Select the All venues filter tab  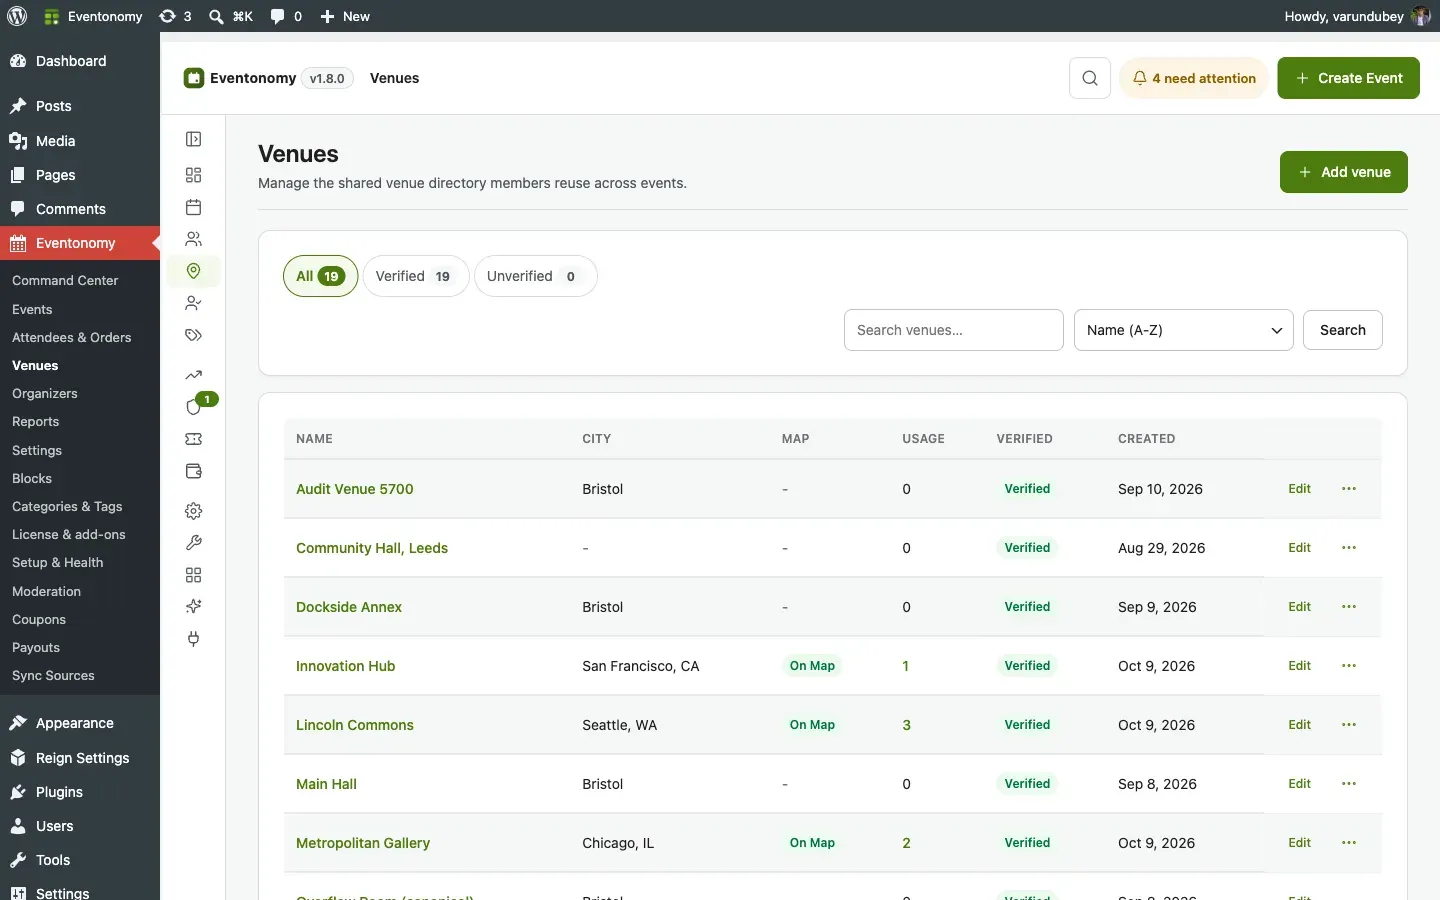coord(320,276)
